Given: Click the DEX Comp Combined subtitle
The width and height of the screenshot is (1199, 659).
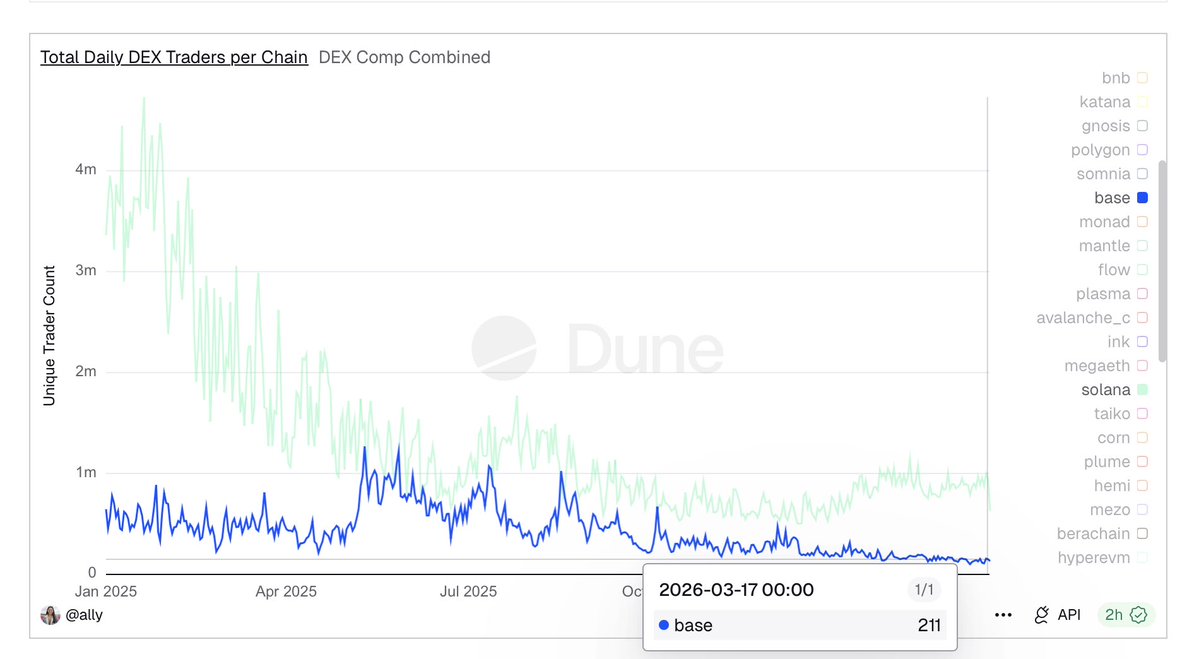Looking at the screenshot, I should [x=405, y=57].
